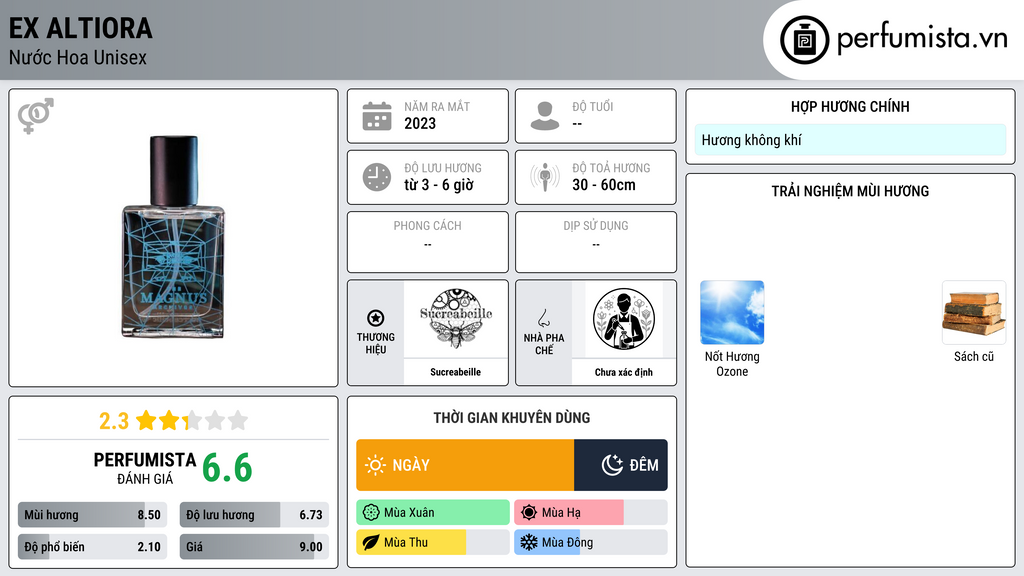1024x576 pixels.
Task: Click the Thời gian khuyên dùng heading
Action: pyautogui.click(x=512, y=418)
